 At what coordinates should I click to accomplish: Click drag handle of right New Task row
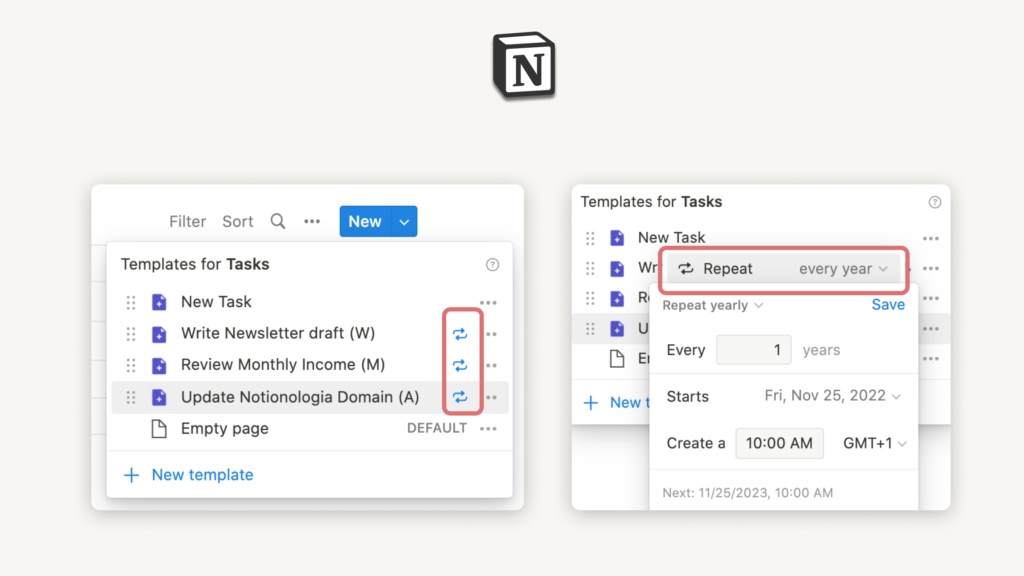(x=590, y=238)
